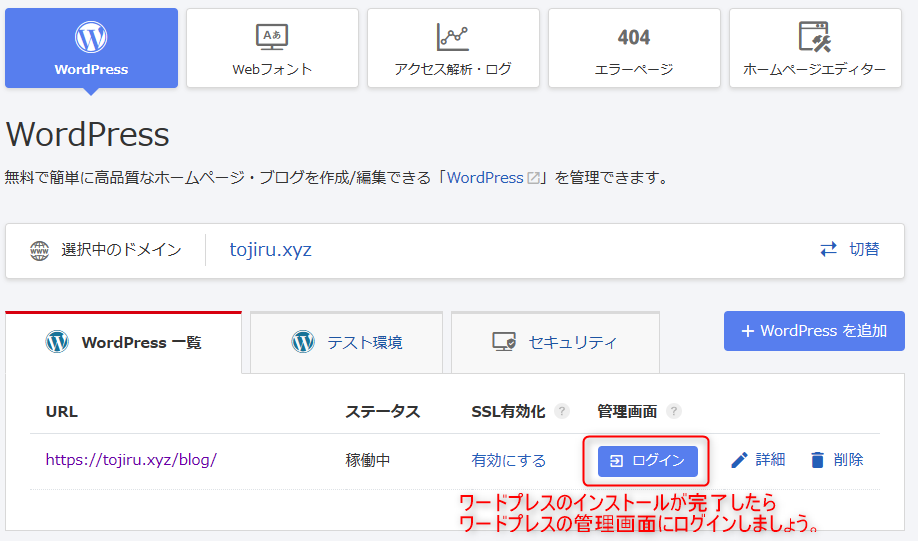Click the large WordPress page heading
This screenshot has height=541, width=918.
pyautogui.click(x=88, y=135)
